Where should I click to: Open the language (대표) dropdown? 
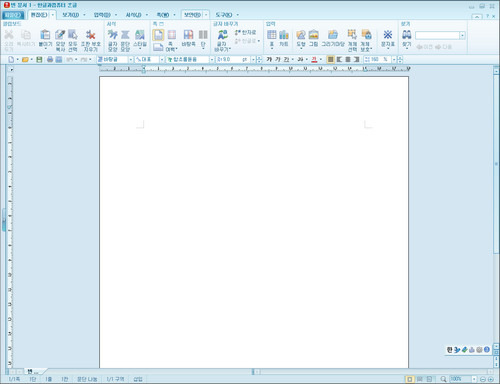coord(162,59)
